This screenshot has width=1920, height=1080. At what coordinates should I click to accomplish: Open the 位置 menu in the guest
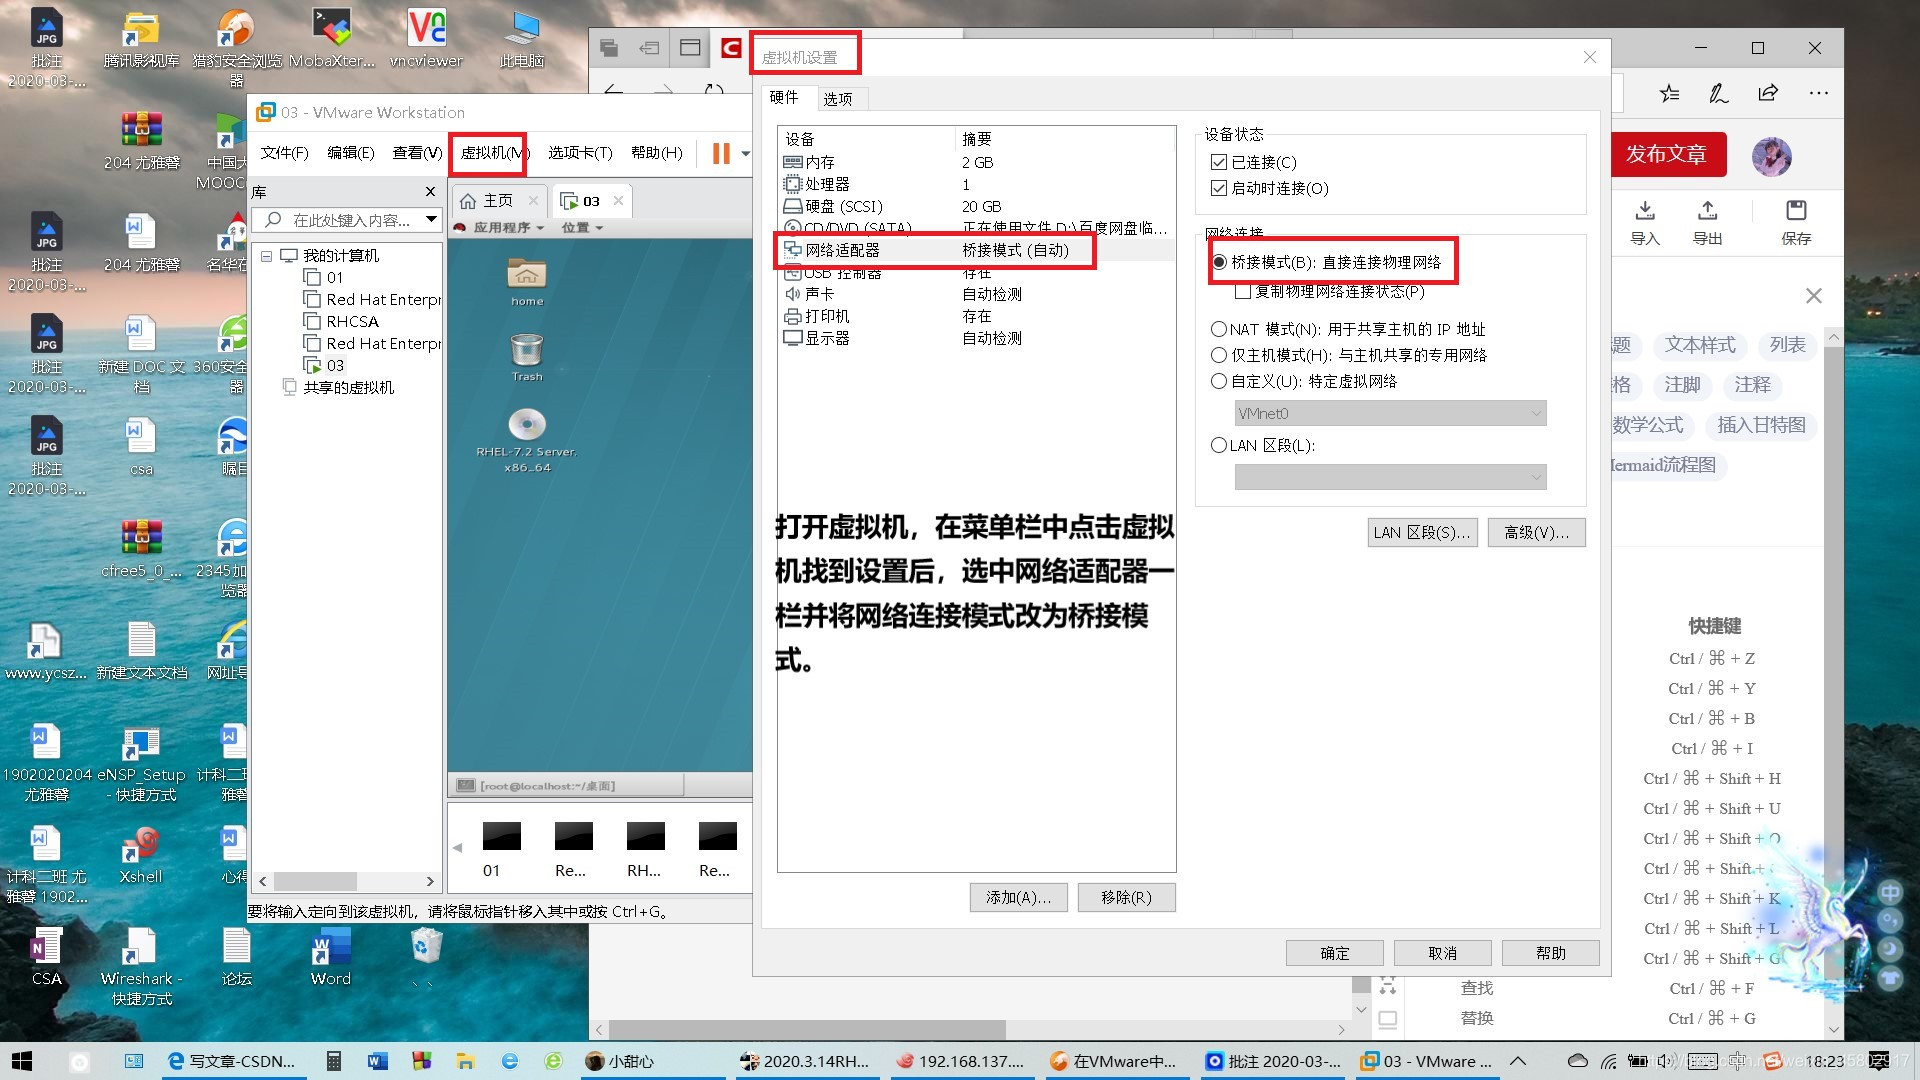click(x=582, y=228)
